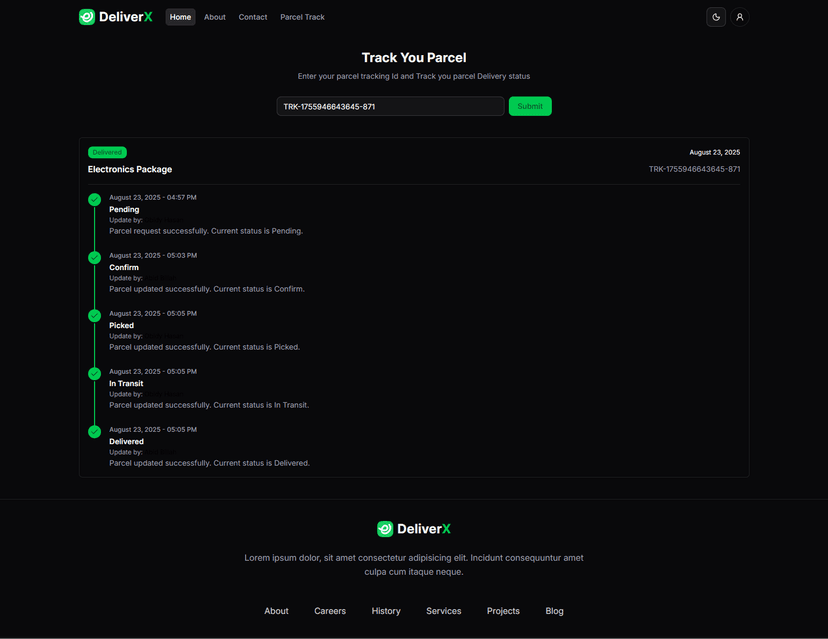Toggle dark mode with moon icon
Image resolution: width=828 pixels, height=639 pixels.
(716, 17)
